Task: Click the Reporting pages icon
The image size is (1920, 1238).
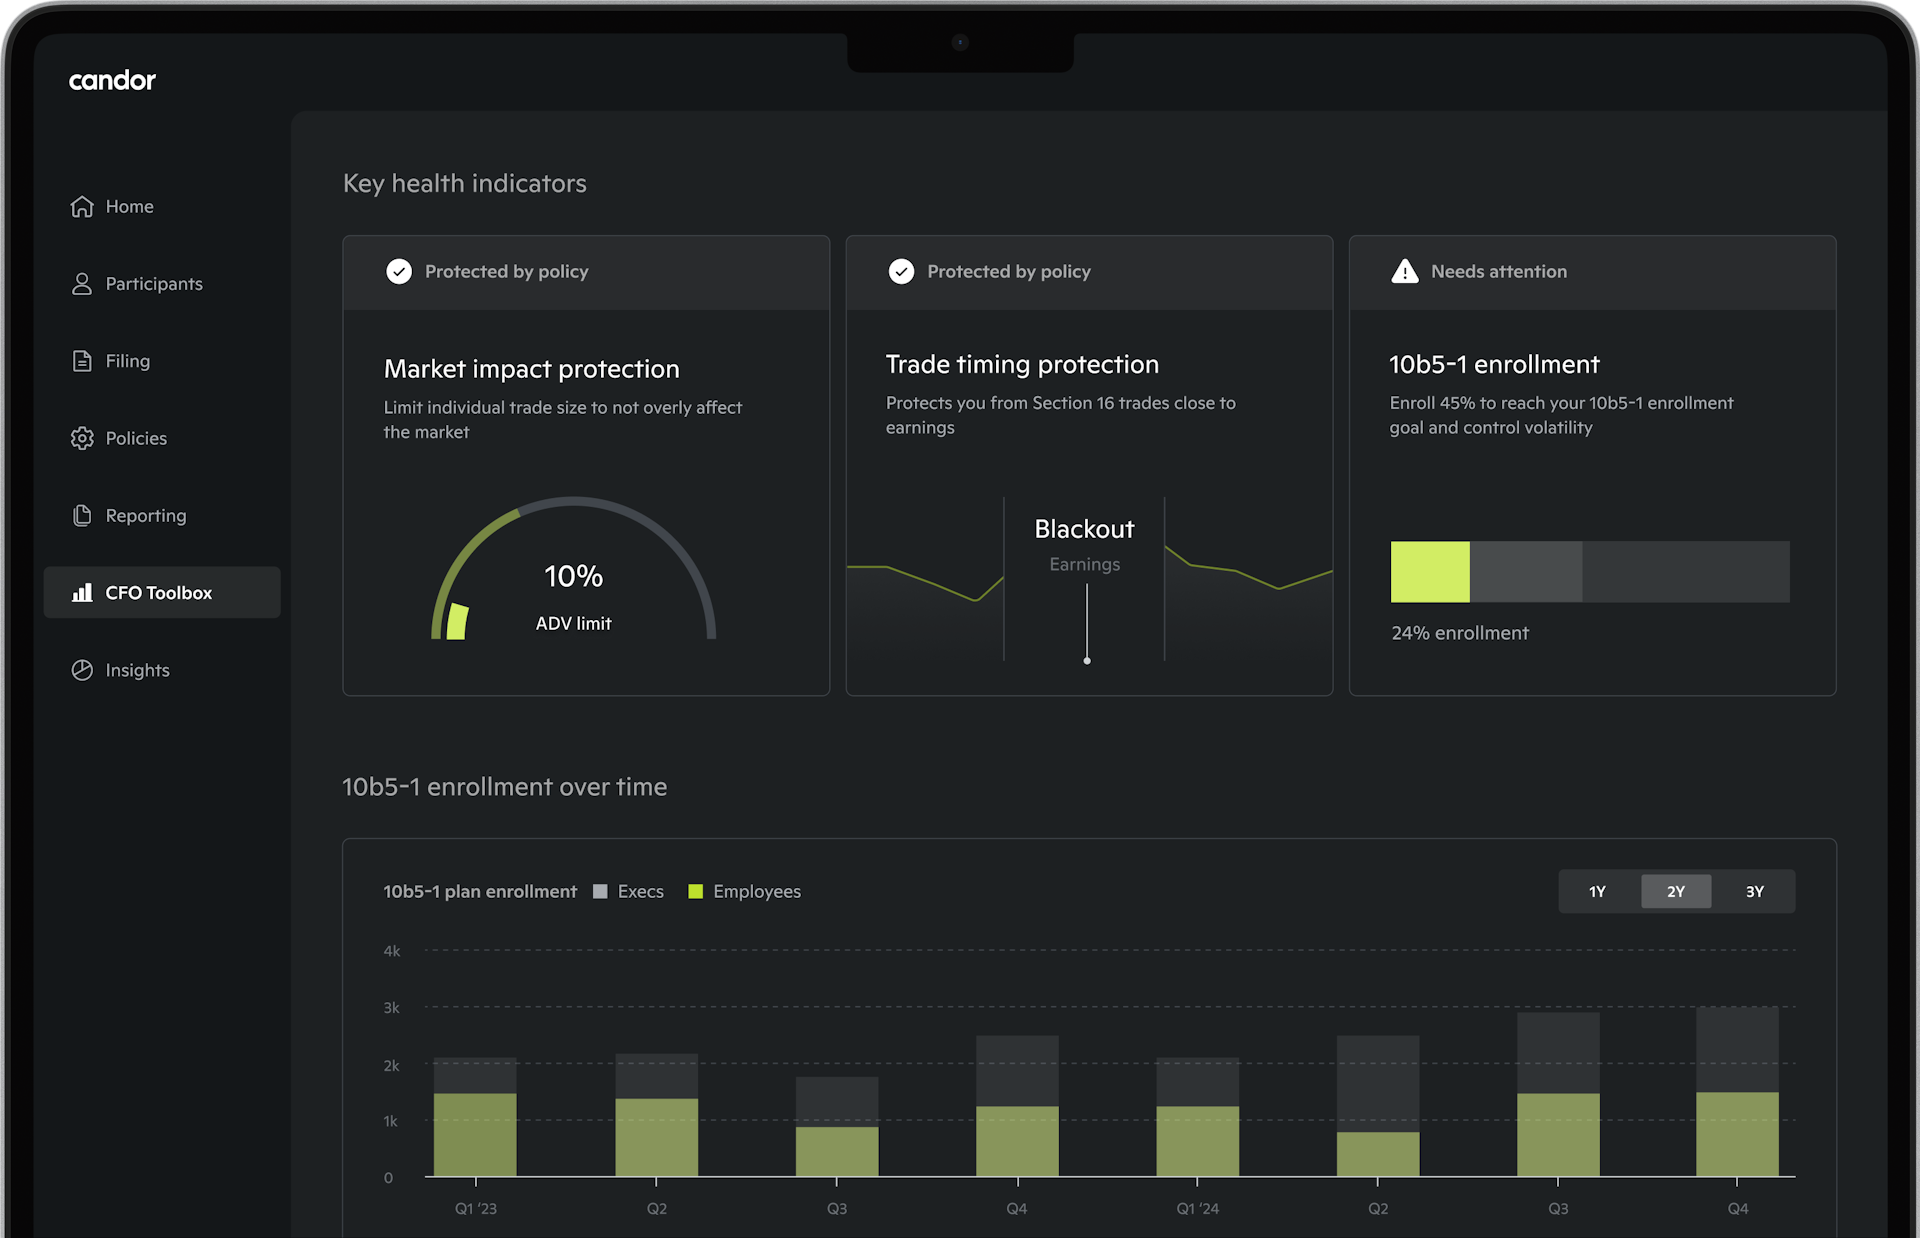Action: click(x=82, y=515)
